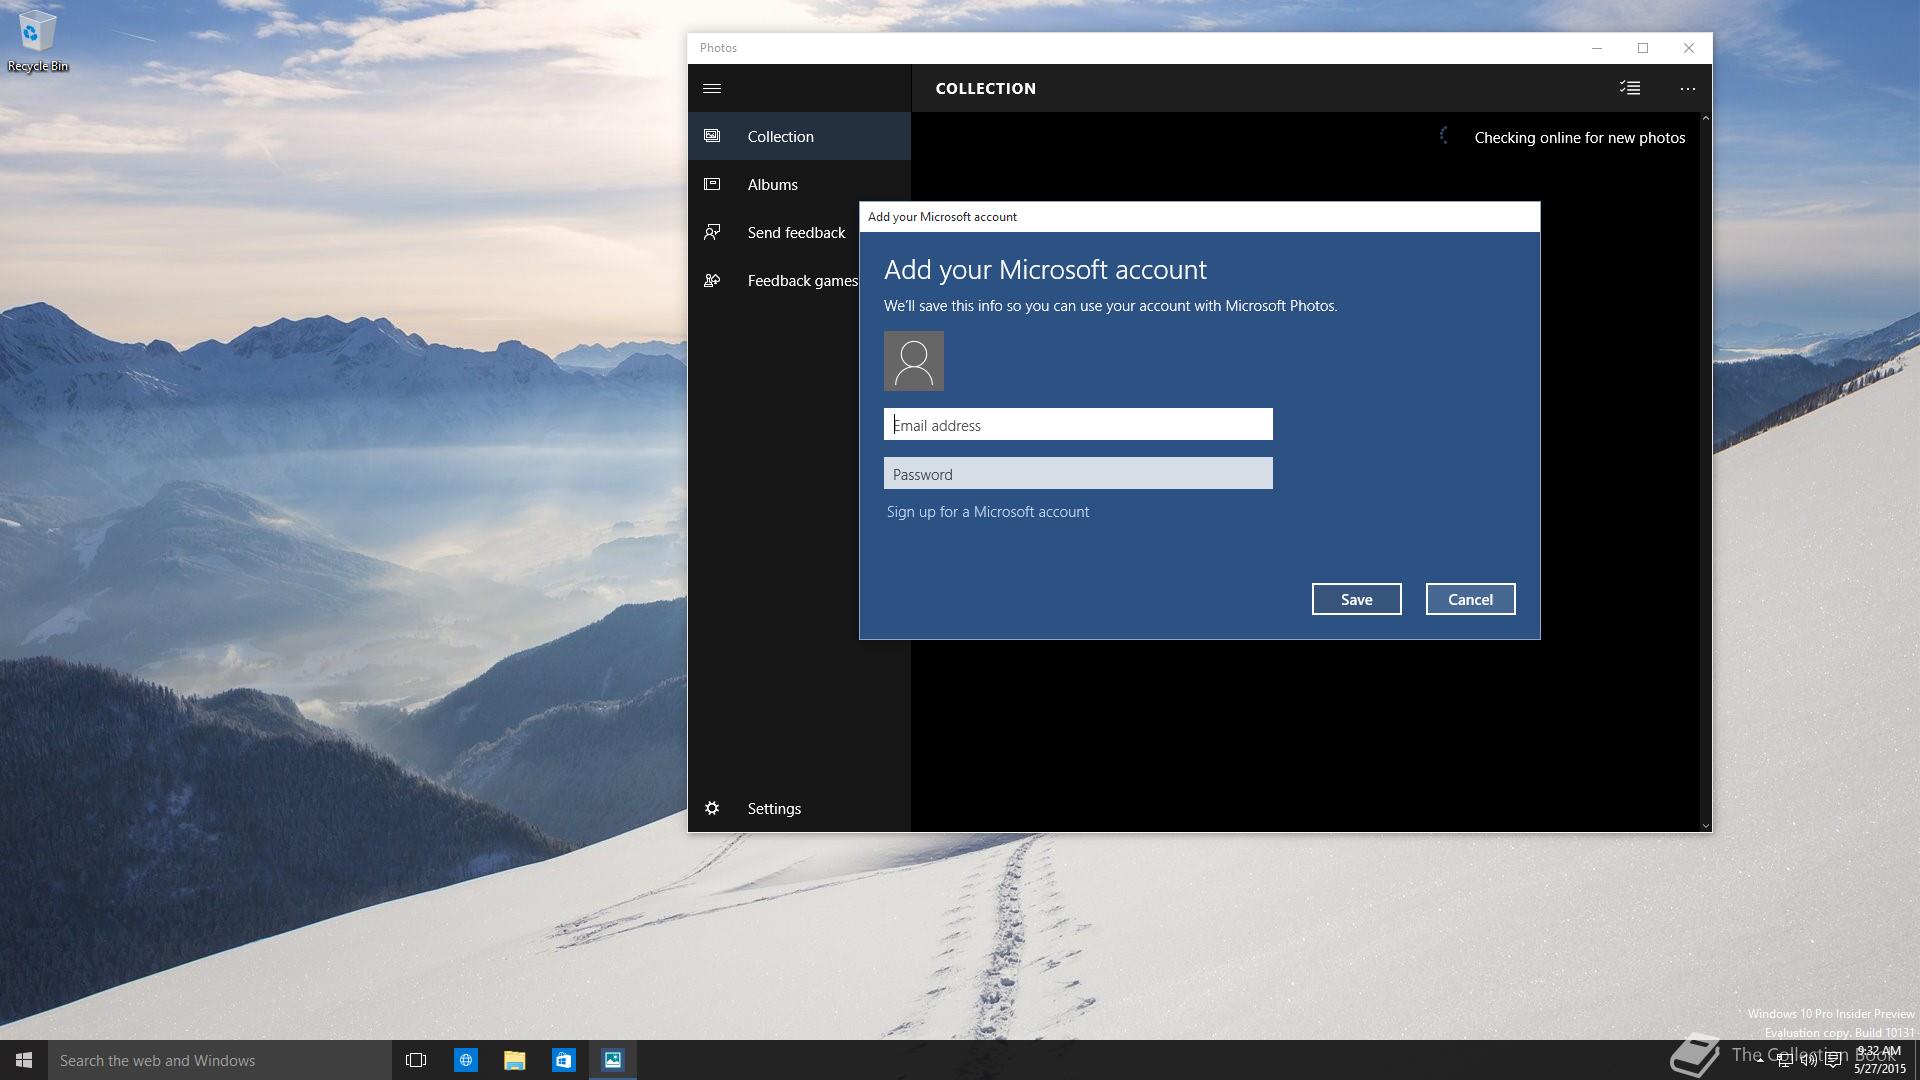Click the taskbar clock and date
This screenshot has height=1080, width=1920.
[1880, 1060]
